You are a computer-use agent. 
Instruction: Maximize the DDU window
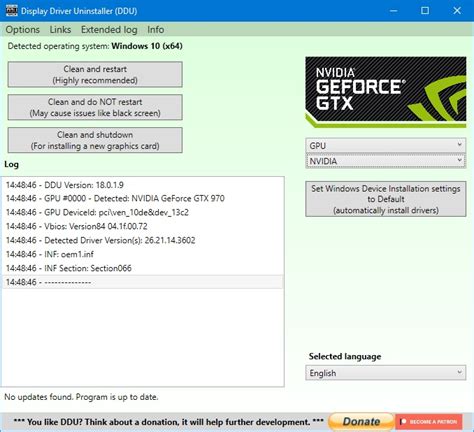(425, 11)
